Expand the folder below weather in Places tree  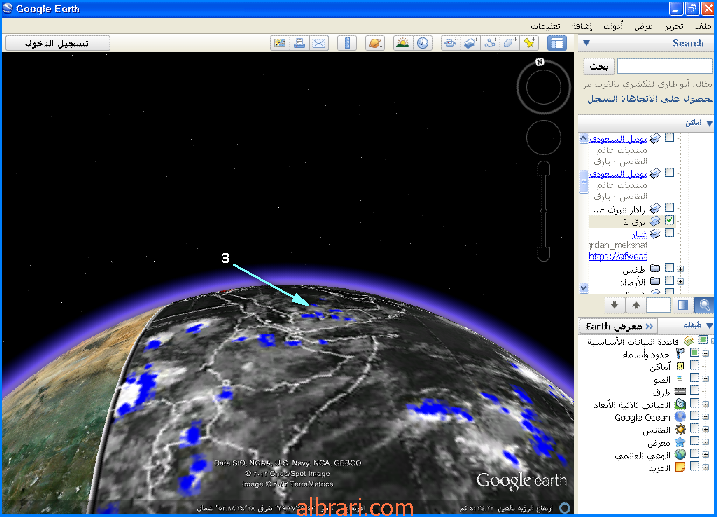(x=681, y=281)
